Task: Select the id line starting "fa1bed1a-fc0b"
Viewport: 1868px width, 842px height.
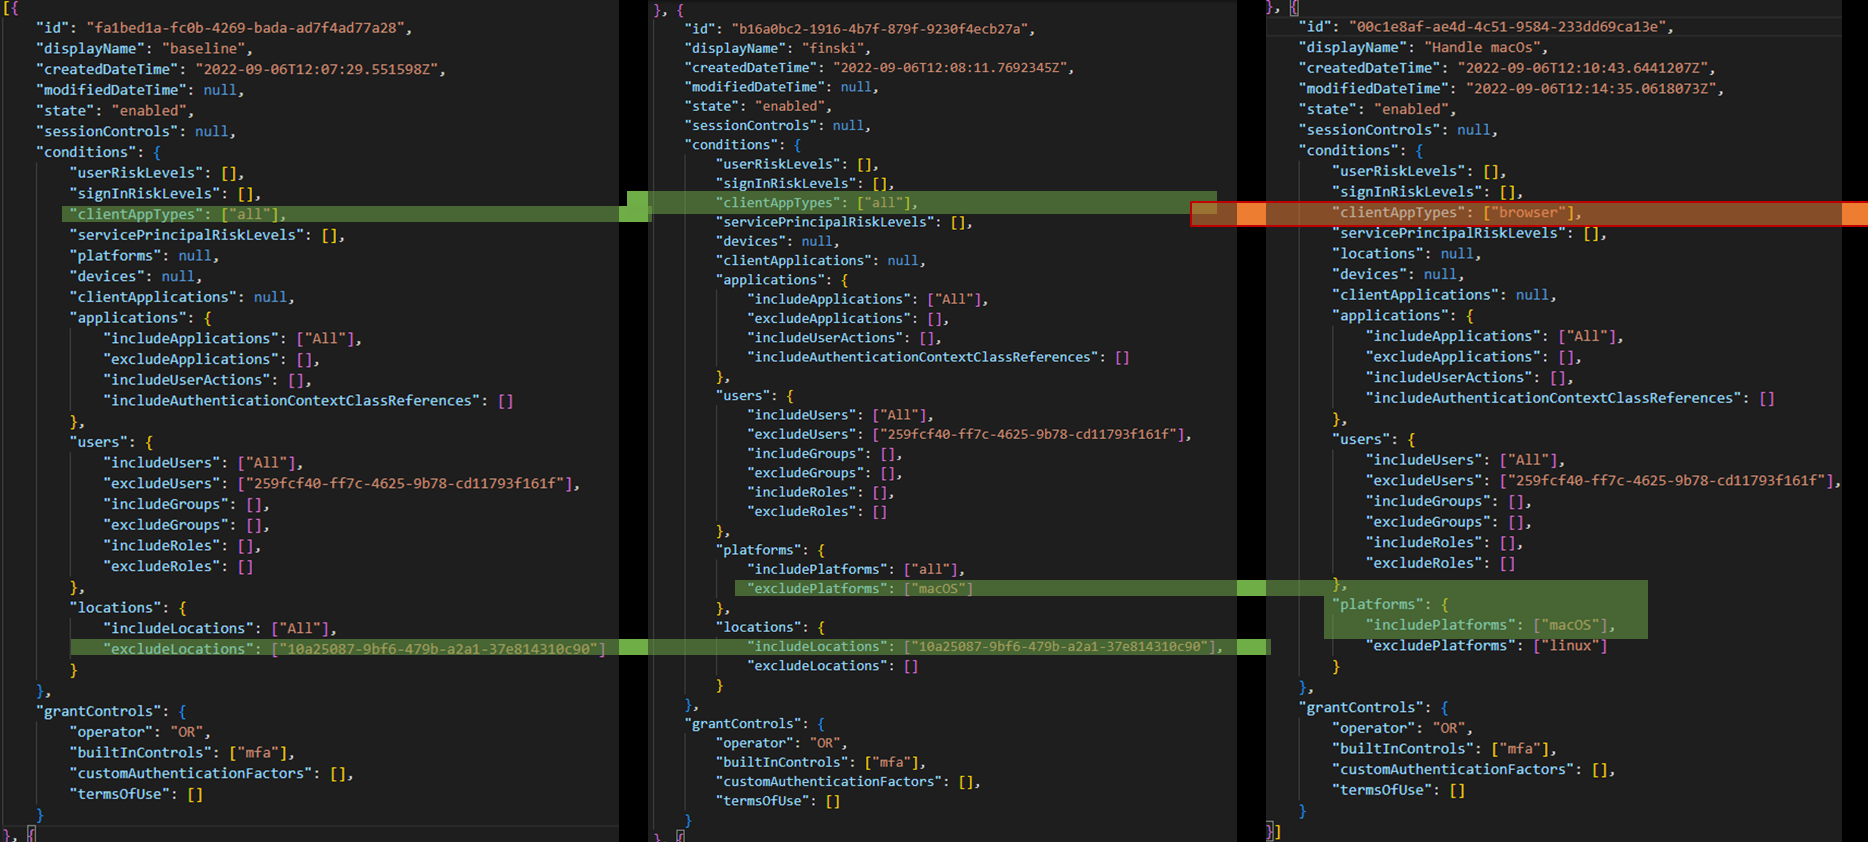Action: tap(224, 28)
